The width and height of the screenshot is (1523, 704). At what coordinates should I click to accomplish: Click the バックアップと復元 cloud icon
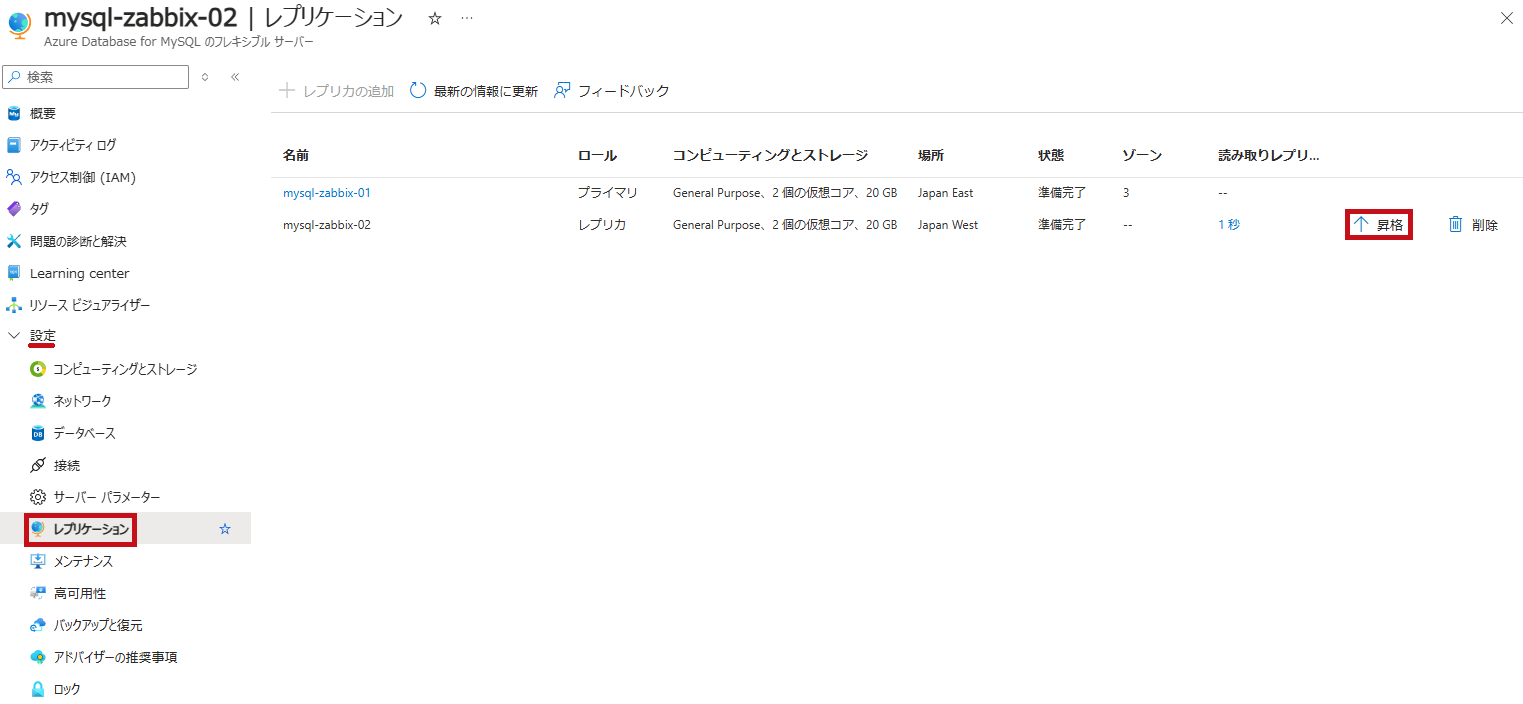pyautogui.click(x=38, y=625)
